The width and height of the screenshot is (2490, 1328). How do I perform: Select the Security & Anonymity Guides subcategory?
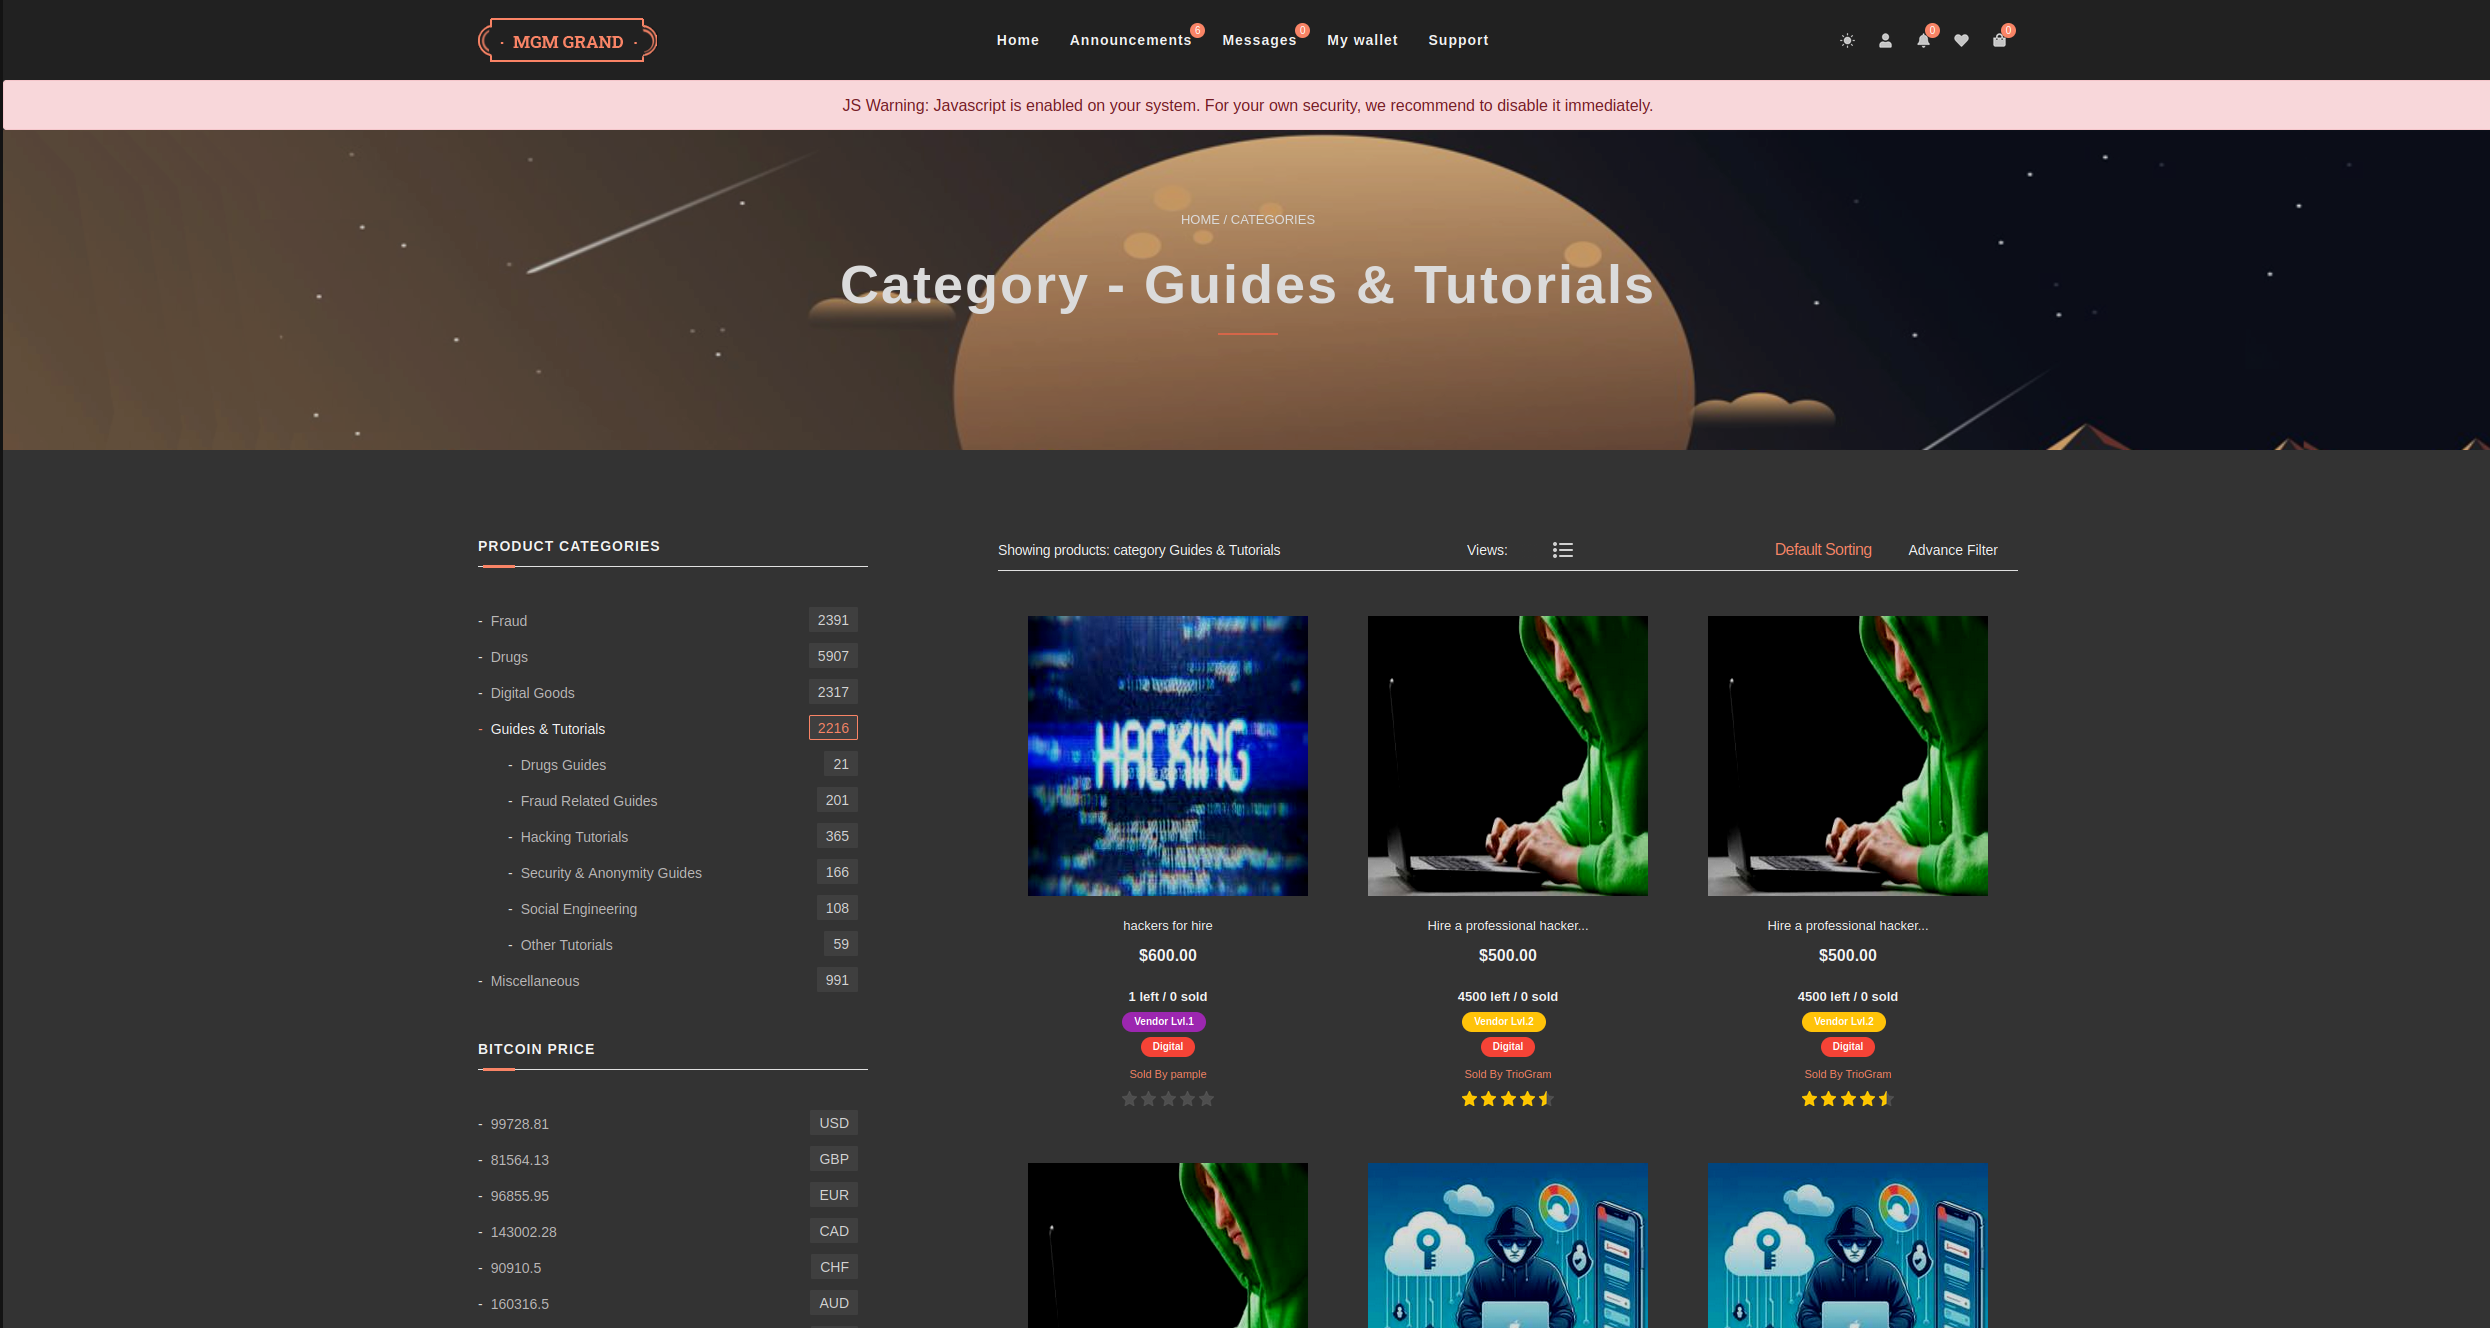(610, 873)
